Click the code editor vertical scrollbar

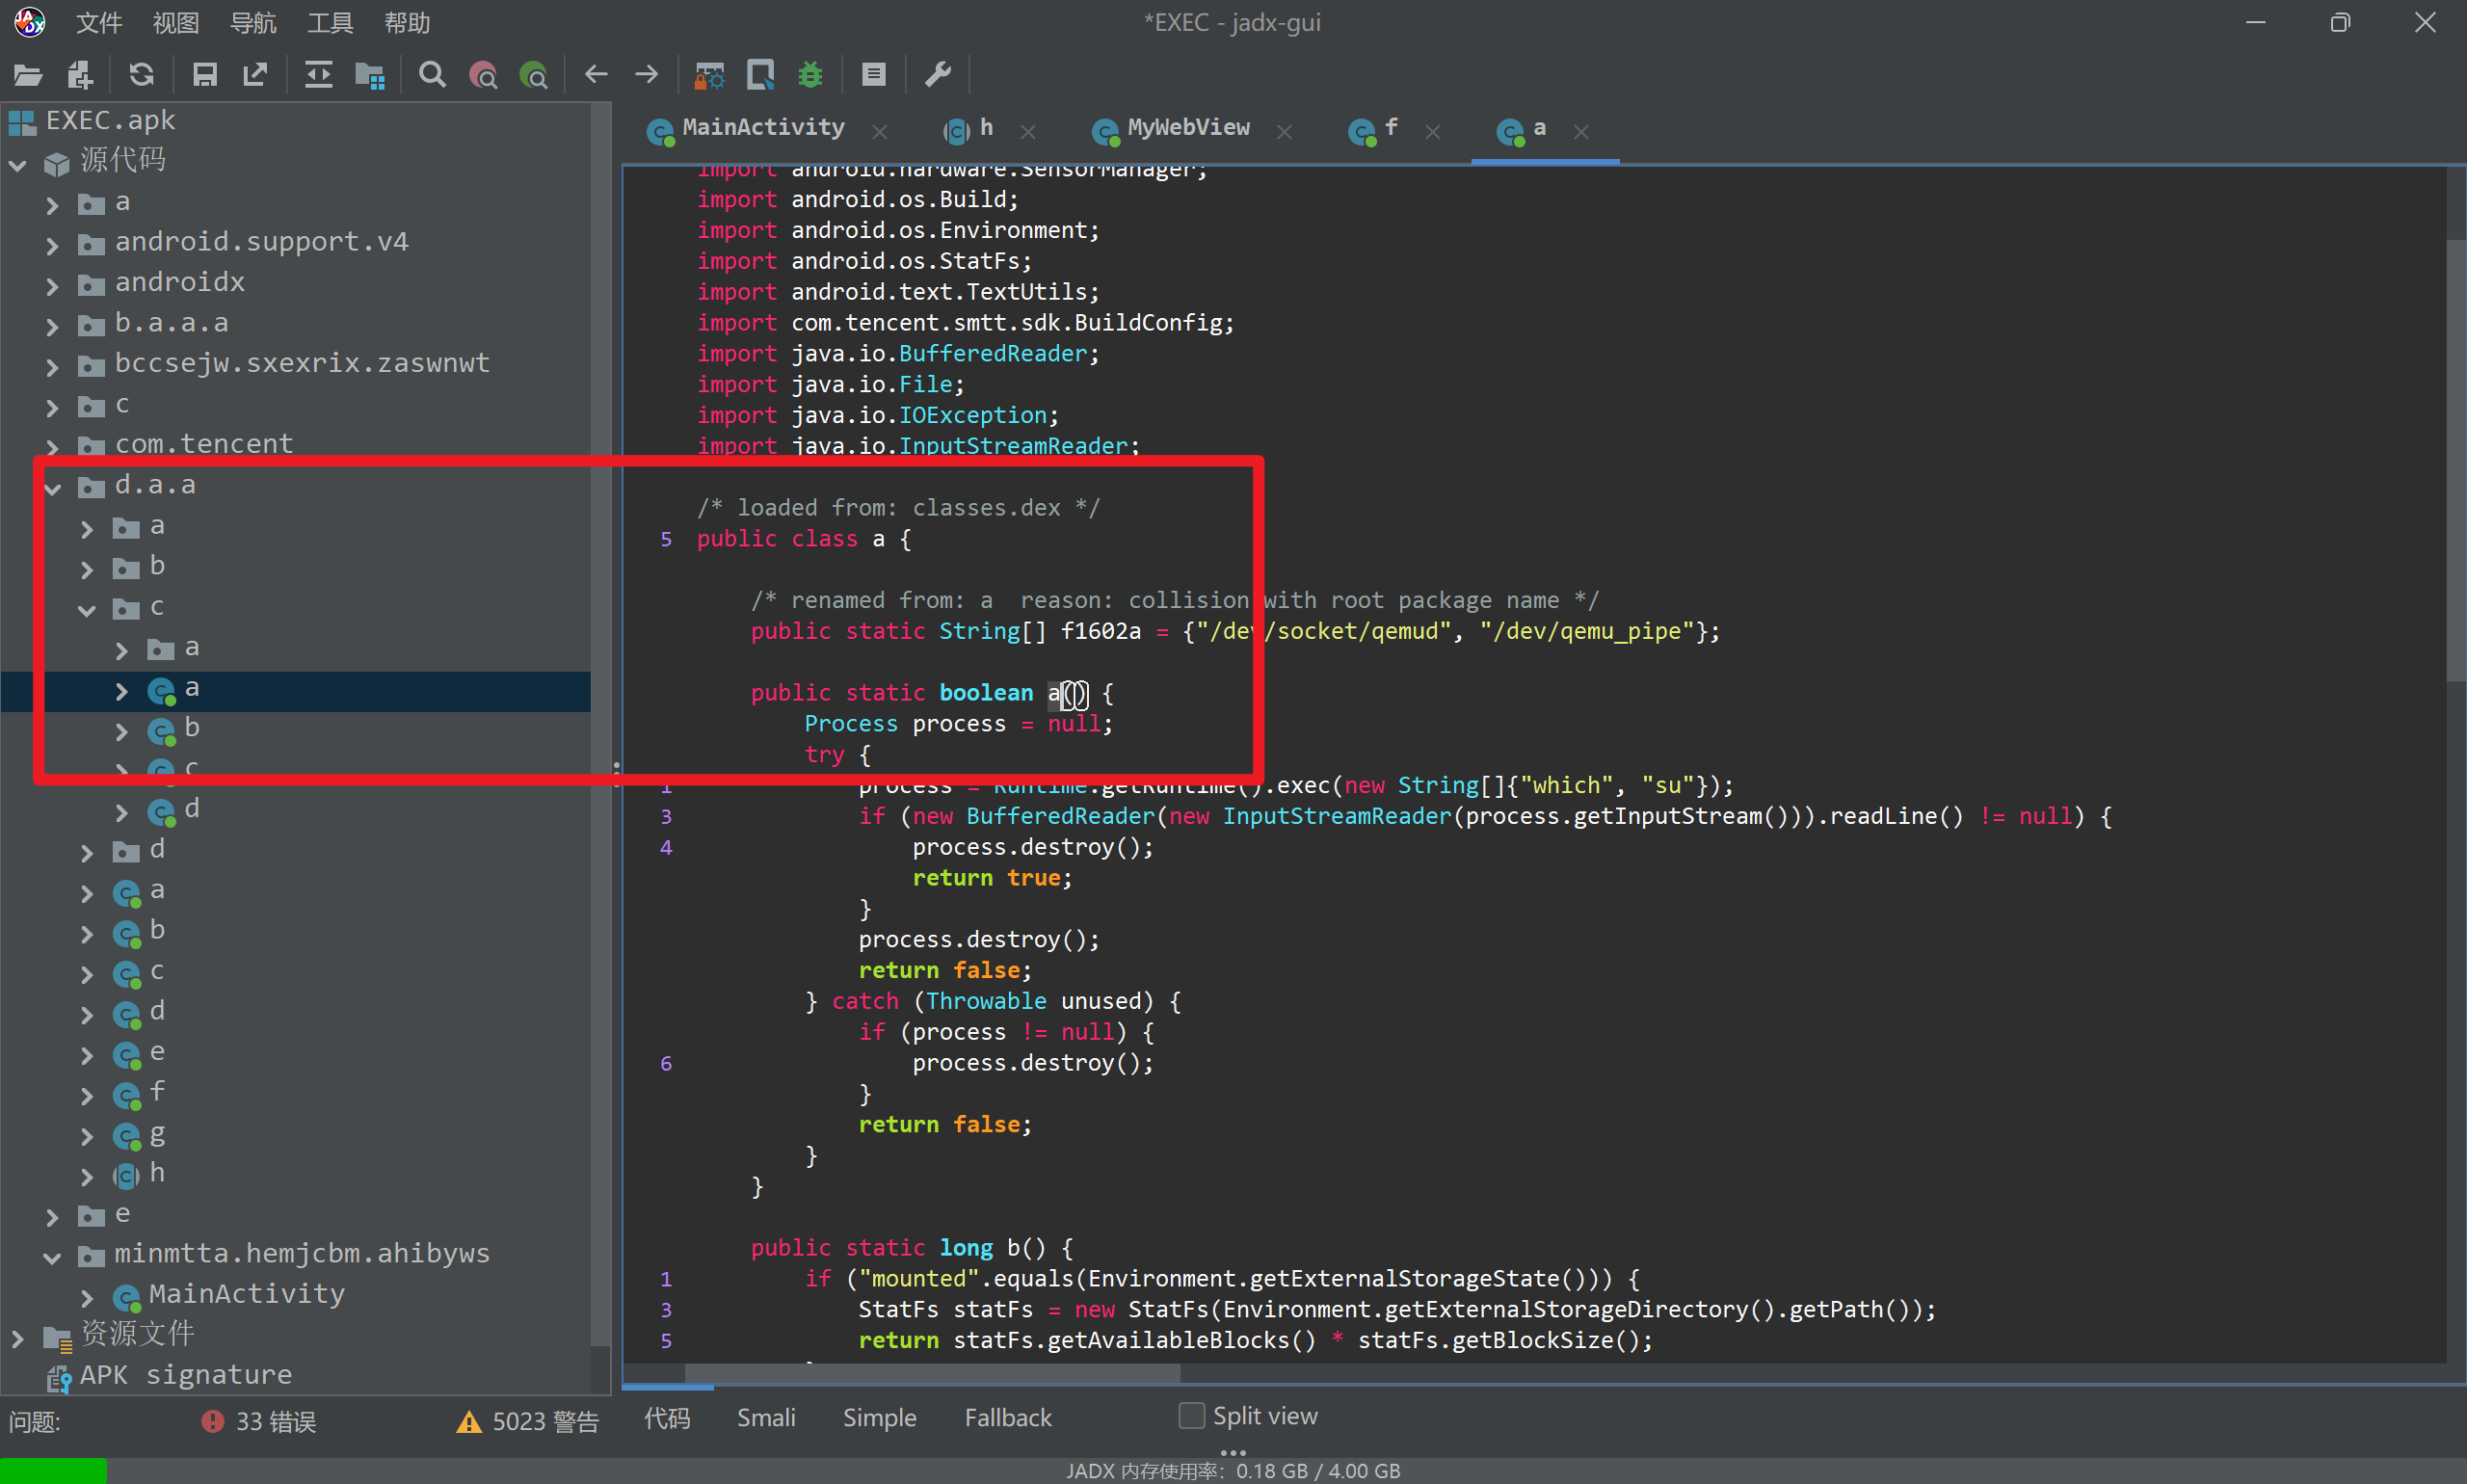2456,460
